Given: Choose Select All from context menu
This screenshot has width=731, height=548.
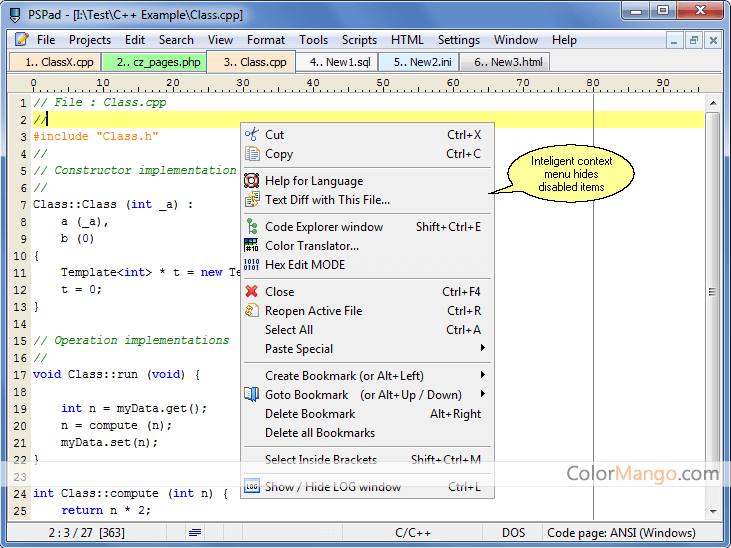Looking at the screenshot, I should coord(289,330).
